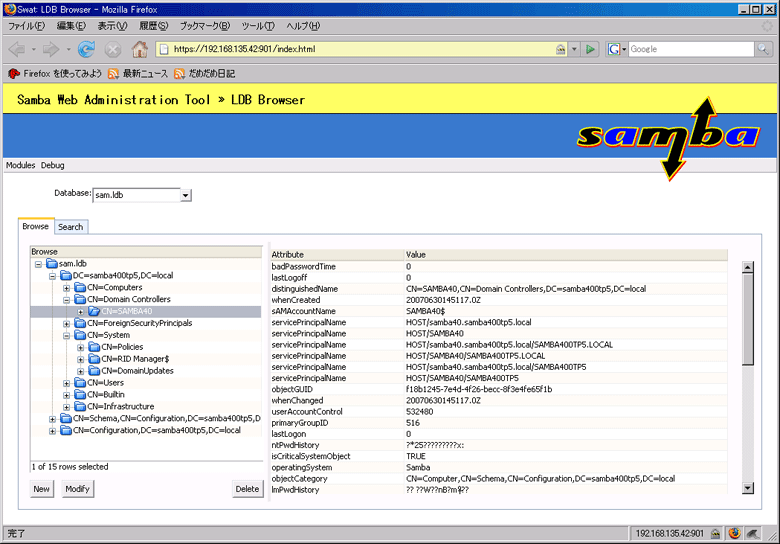Select CN=Builtin folder icon
This screenshot has height=544, width=780.
point(80,394)
